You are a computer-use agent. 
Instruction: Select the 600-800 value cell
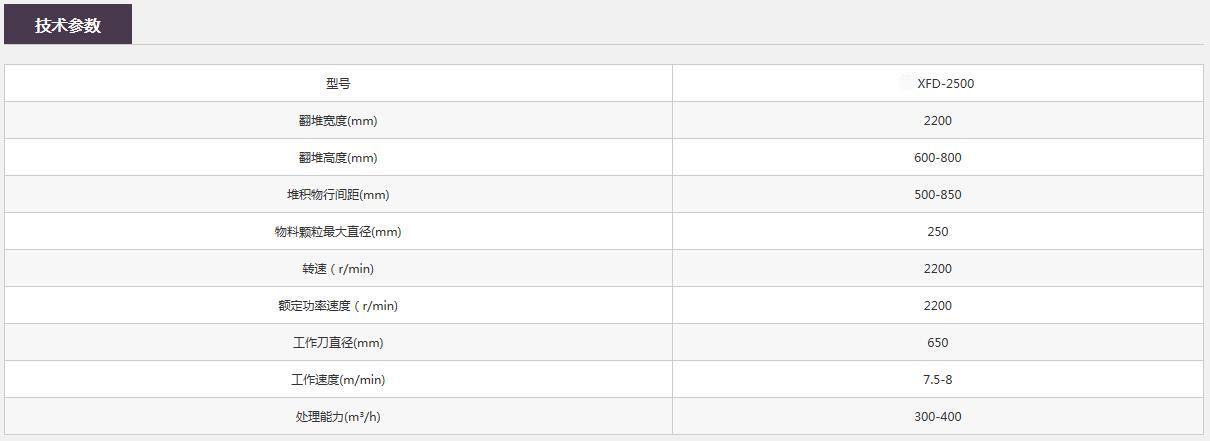click(937, 158)
